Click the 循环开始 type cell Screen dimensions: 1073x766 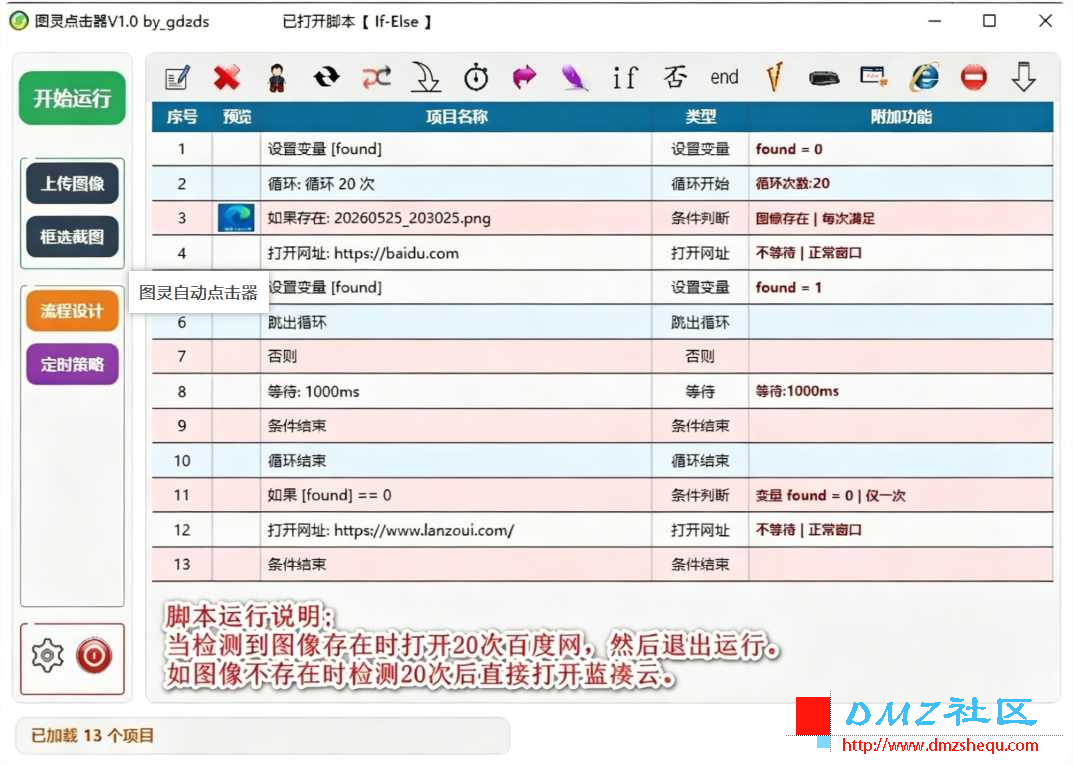coord(701,183)
